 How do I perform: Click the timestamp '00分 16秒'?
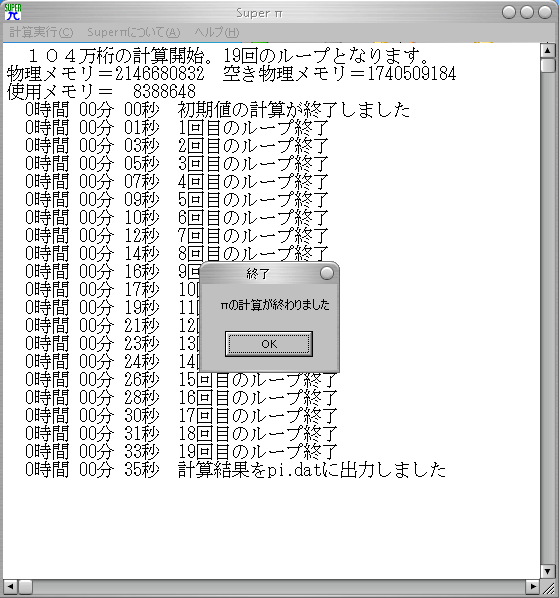tap(119, 272)
